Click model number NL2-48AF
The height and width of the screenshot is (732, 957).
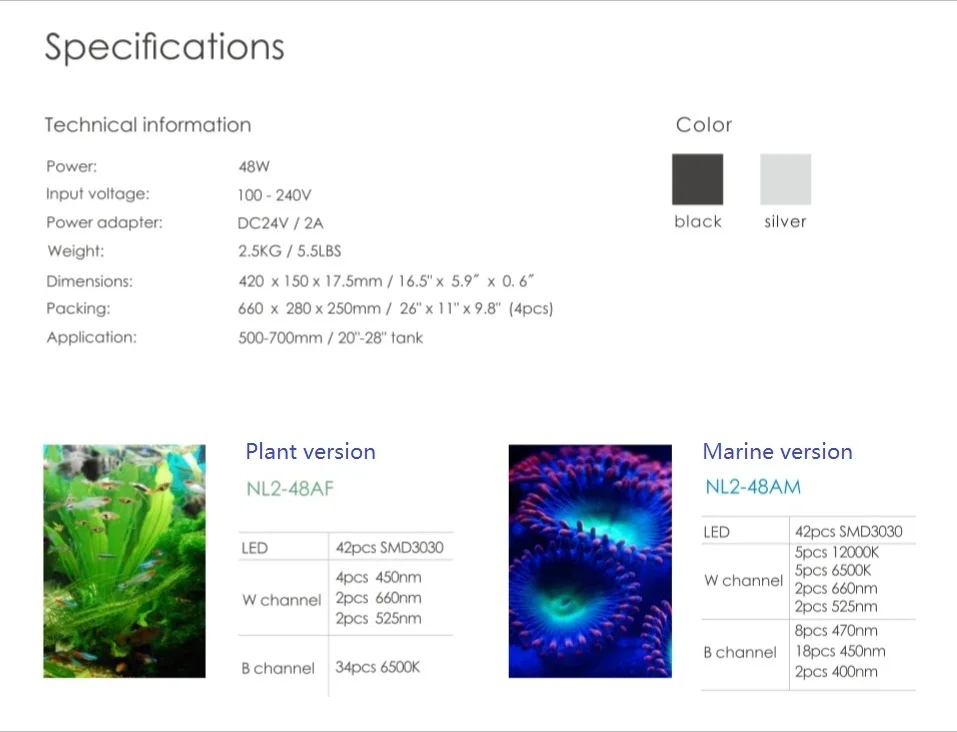pos(291,488)
